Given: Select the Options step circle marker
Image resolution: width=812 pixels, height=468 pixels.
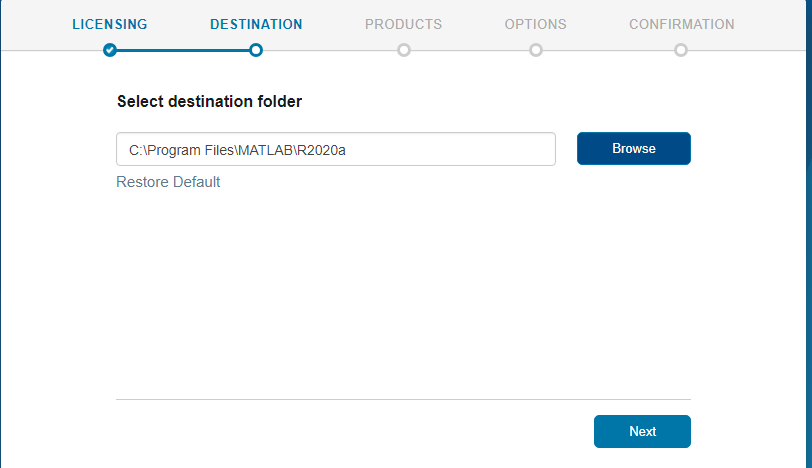Looking at the screenshot, I should pyautogui.click(x=535, y=50).
